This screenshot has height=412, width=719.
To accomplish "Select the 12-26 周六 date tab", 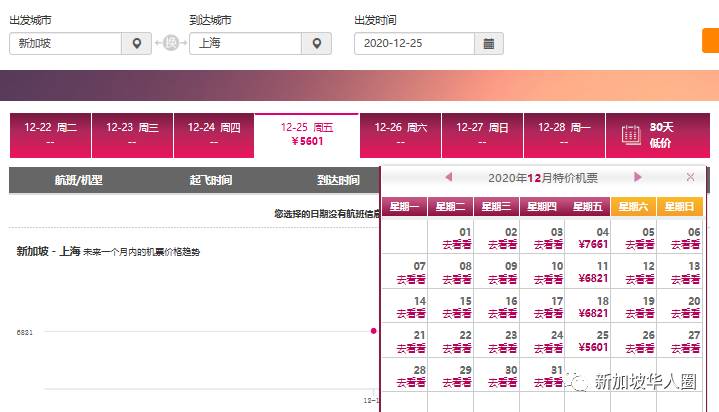I will pyautogui.click(x=400, y=135).
